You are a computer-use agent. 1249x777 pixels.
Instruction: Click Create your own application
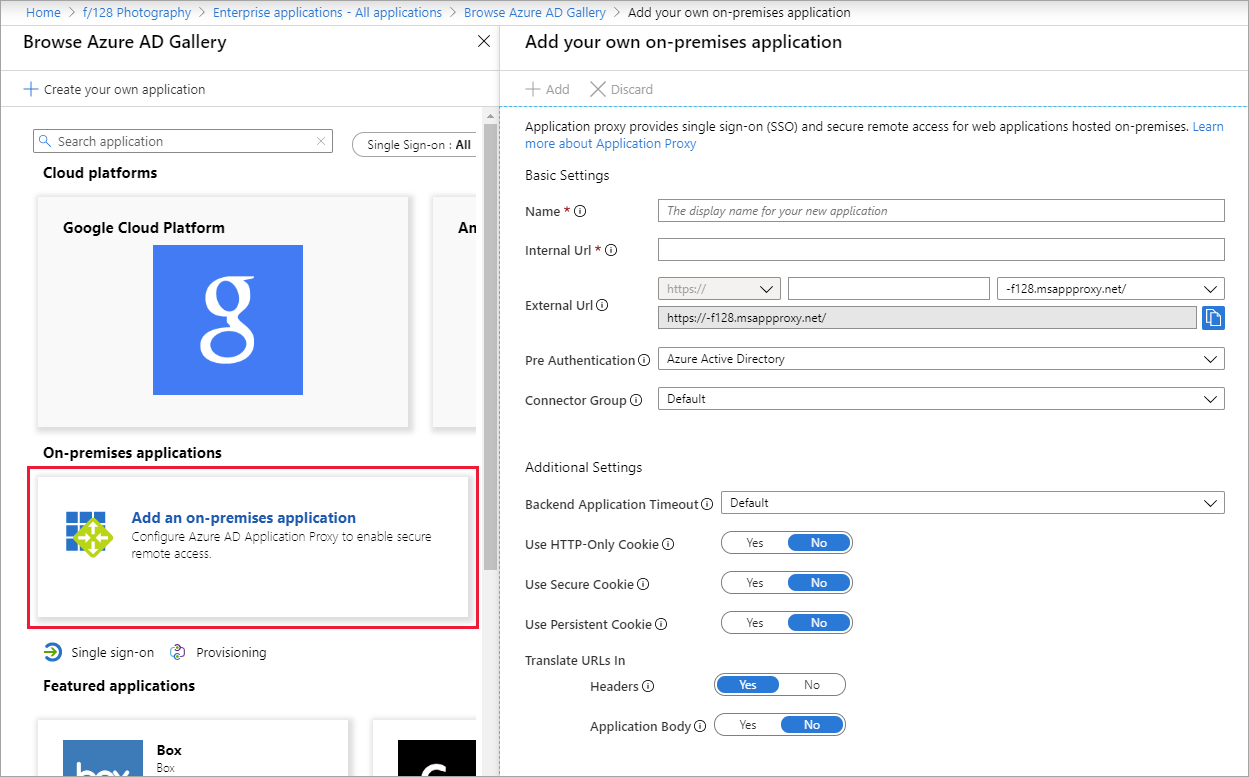pyautogui.click(x=114, y=89)
